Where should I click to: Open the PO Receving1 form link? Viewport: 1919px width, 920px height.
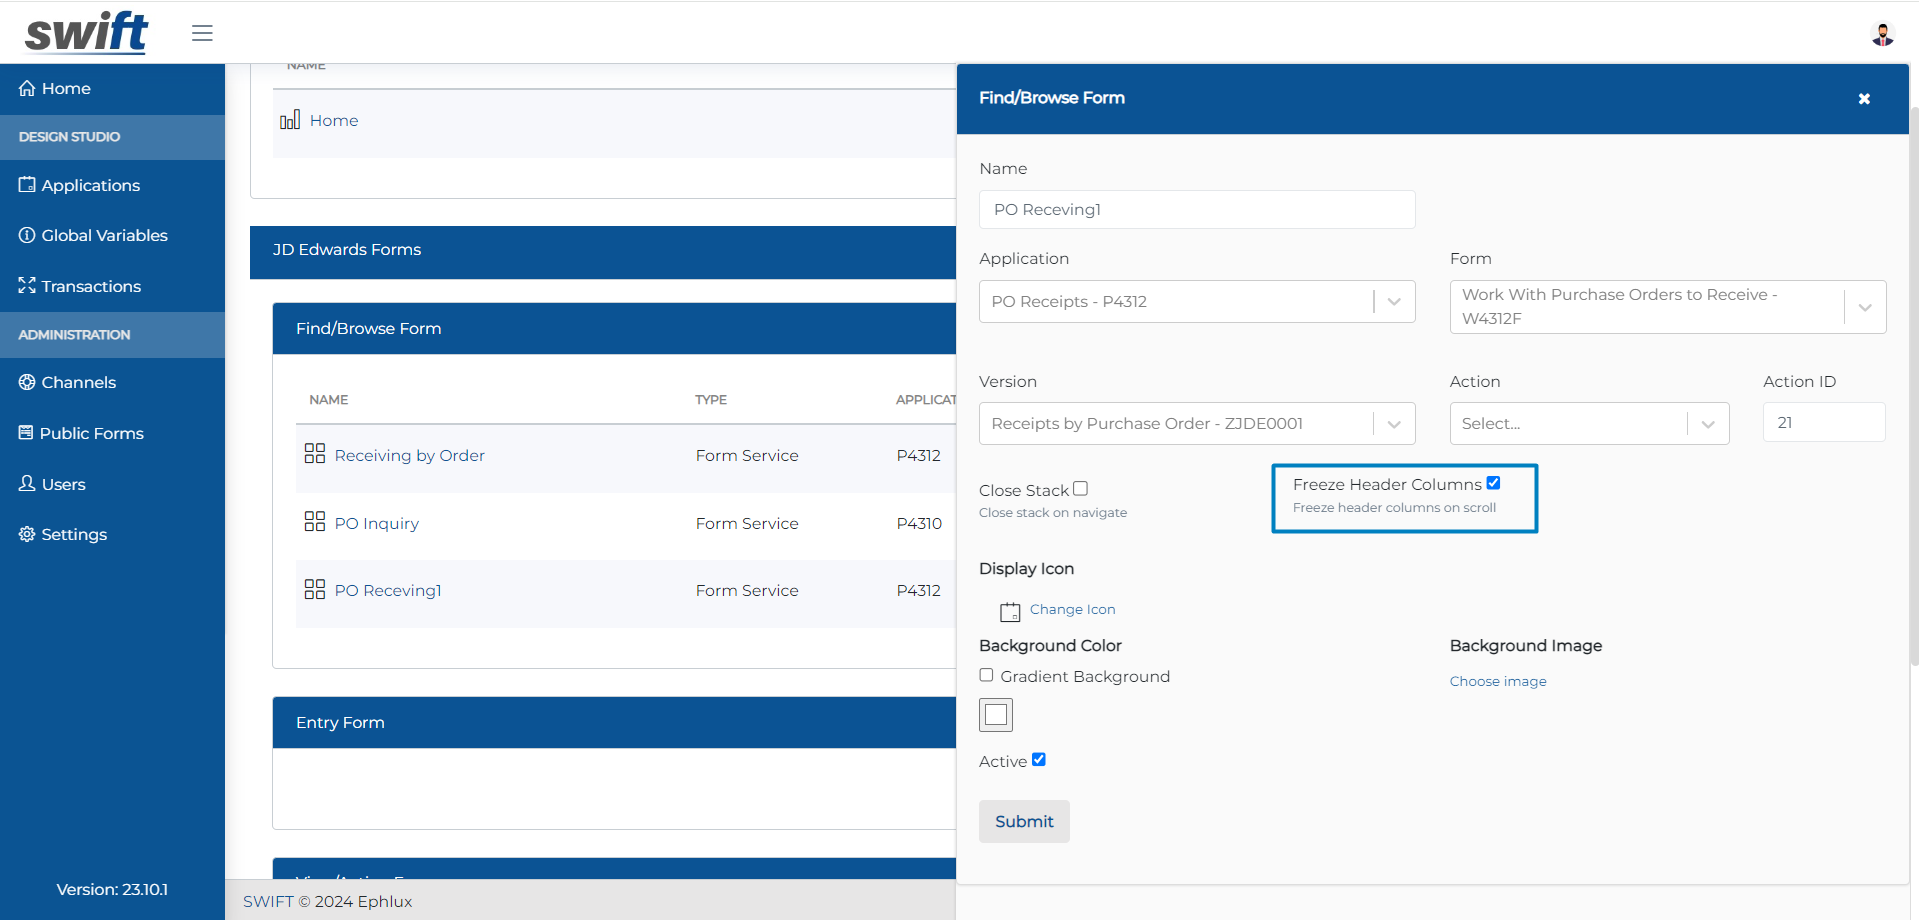388,591
